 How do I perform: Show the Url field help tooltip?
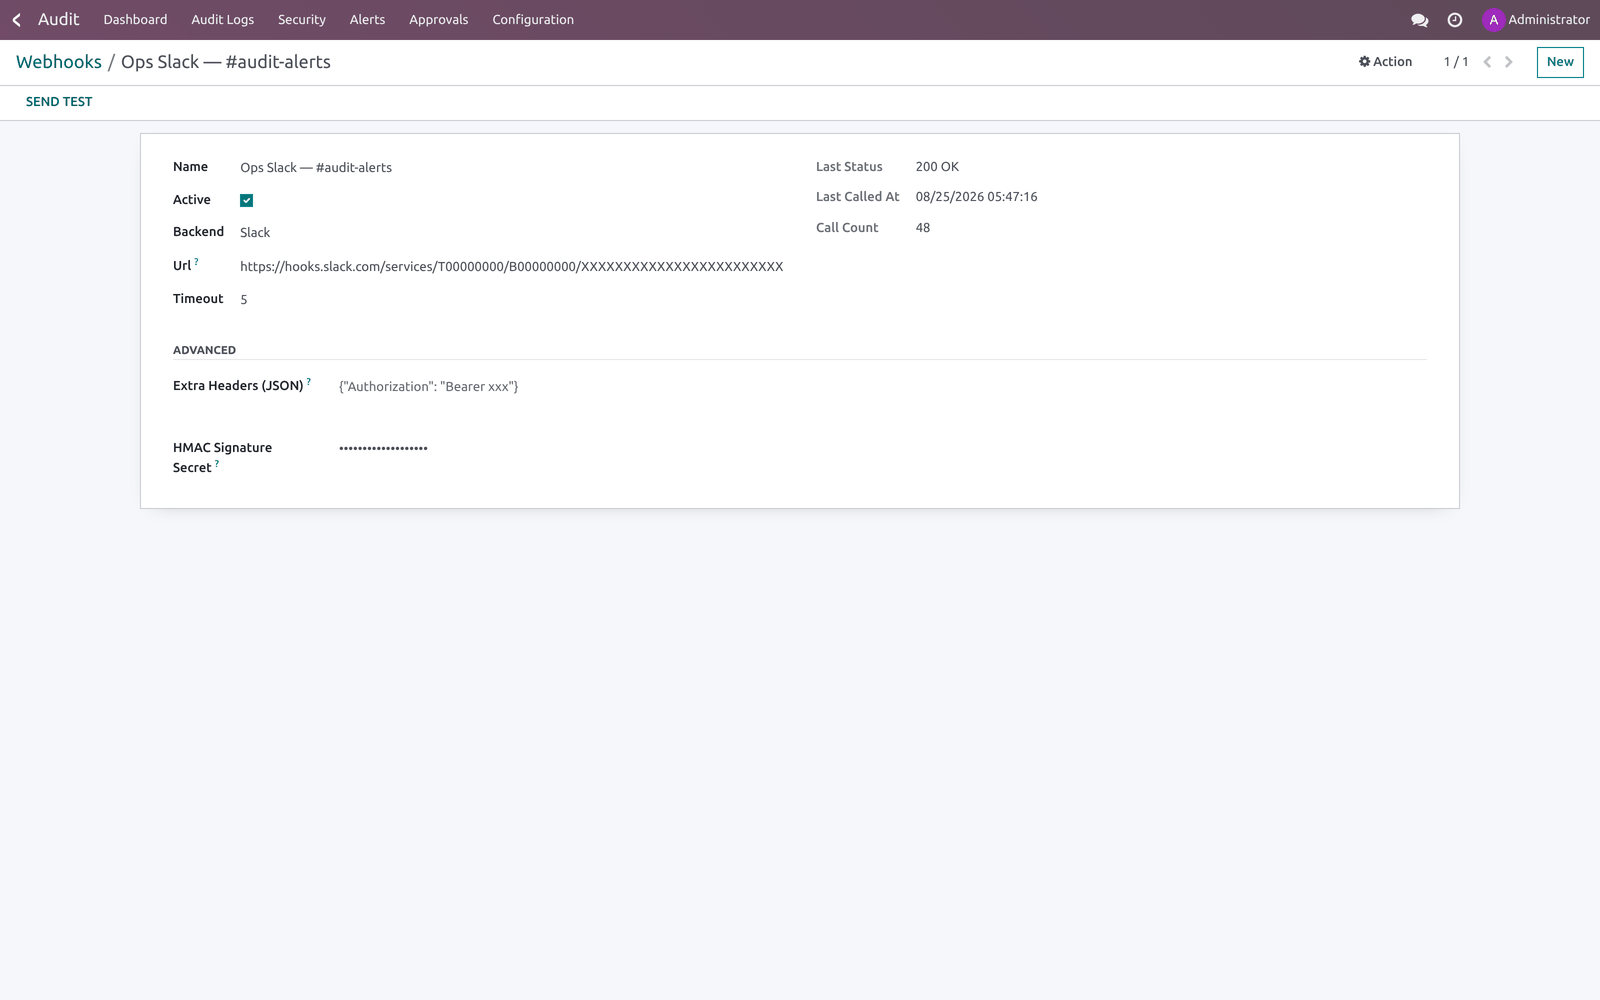click(x=196, y=262)
